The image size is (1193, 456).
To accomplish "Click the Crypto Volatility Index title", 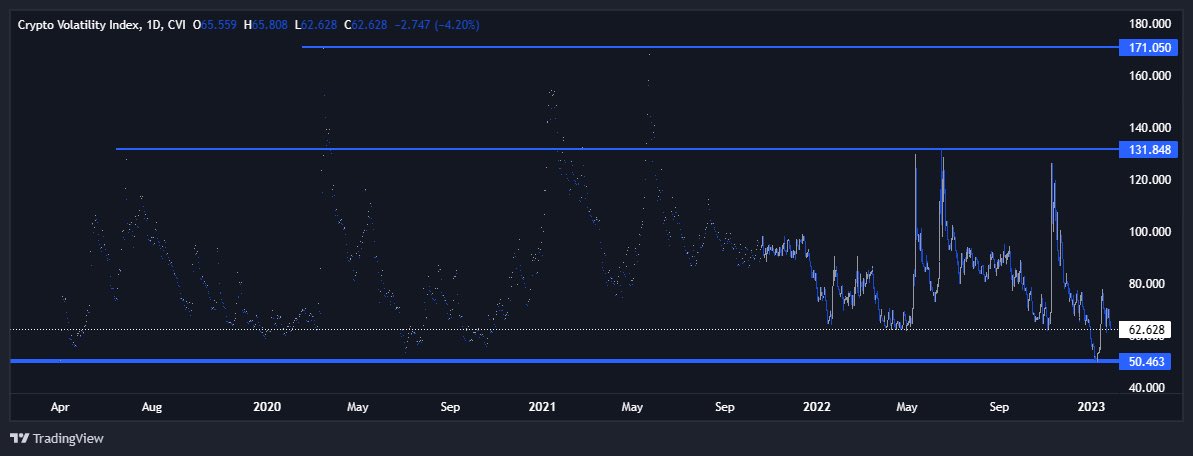I will point(79,25).
